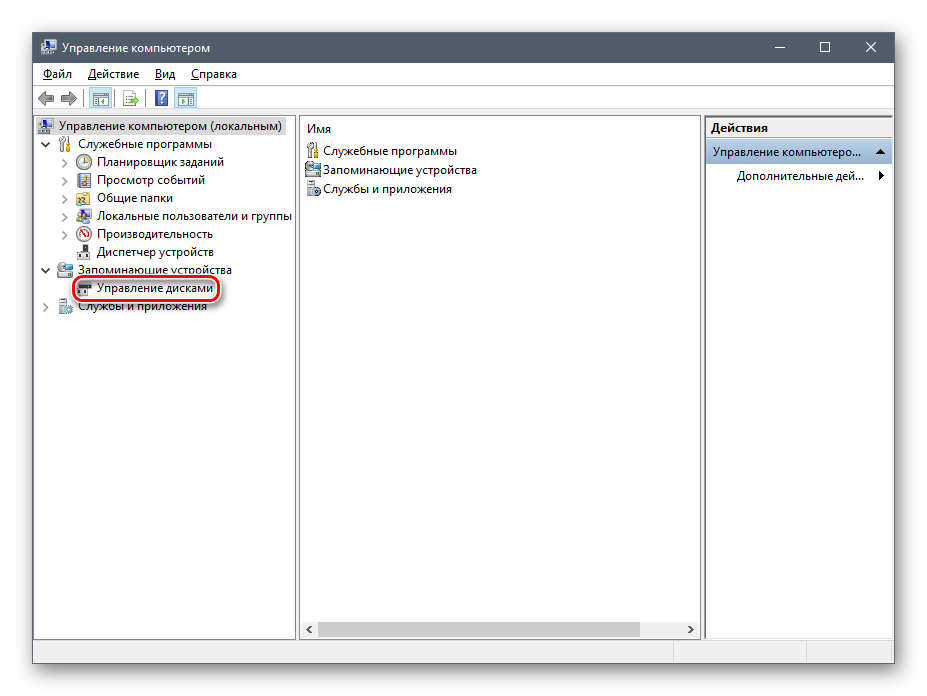The image size is (927, 696).
Task: Open the Вид menu
Action: click(x=165, y=74)
